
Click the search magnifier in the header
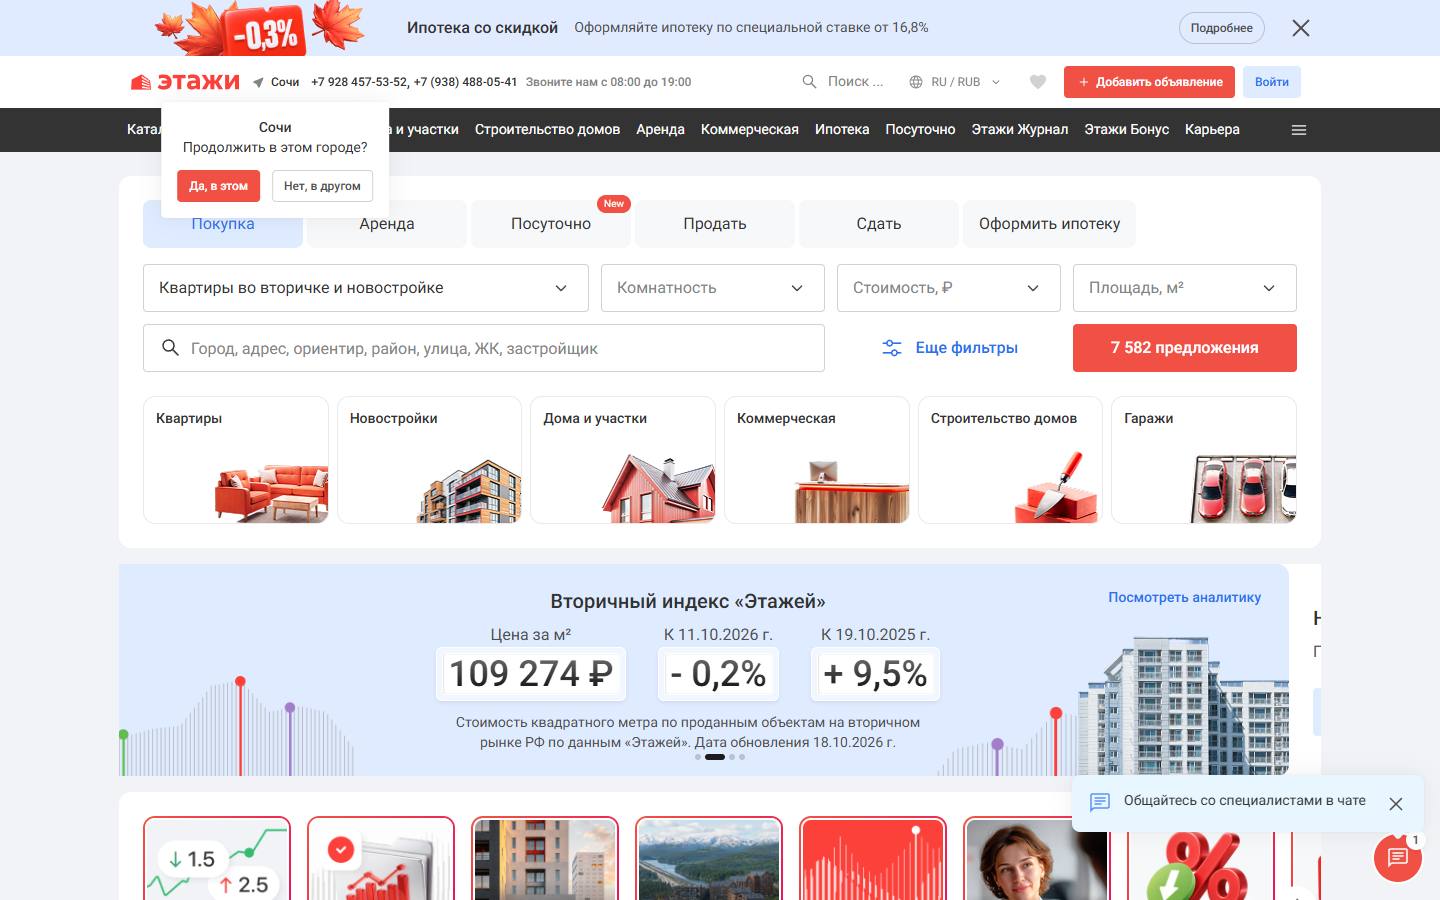pos(809,82)
